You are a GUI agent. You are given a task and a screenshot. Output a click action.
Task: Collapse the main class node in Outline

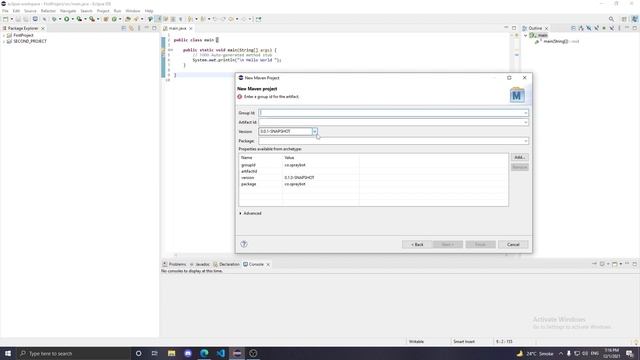coord(526,36)
